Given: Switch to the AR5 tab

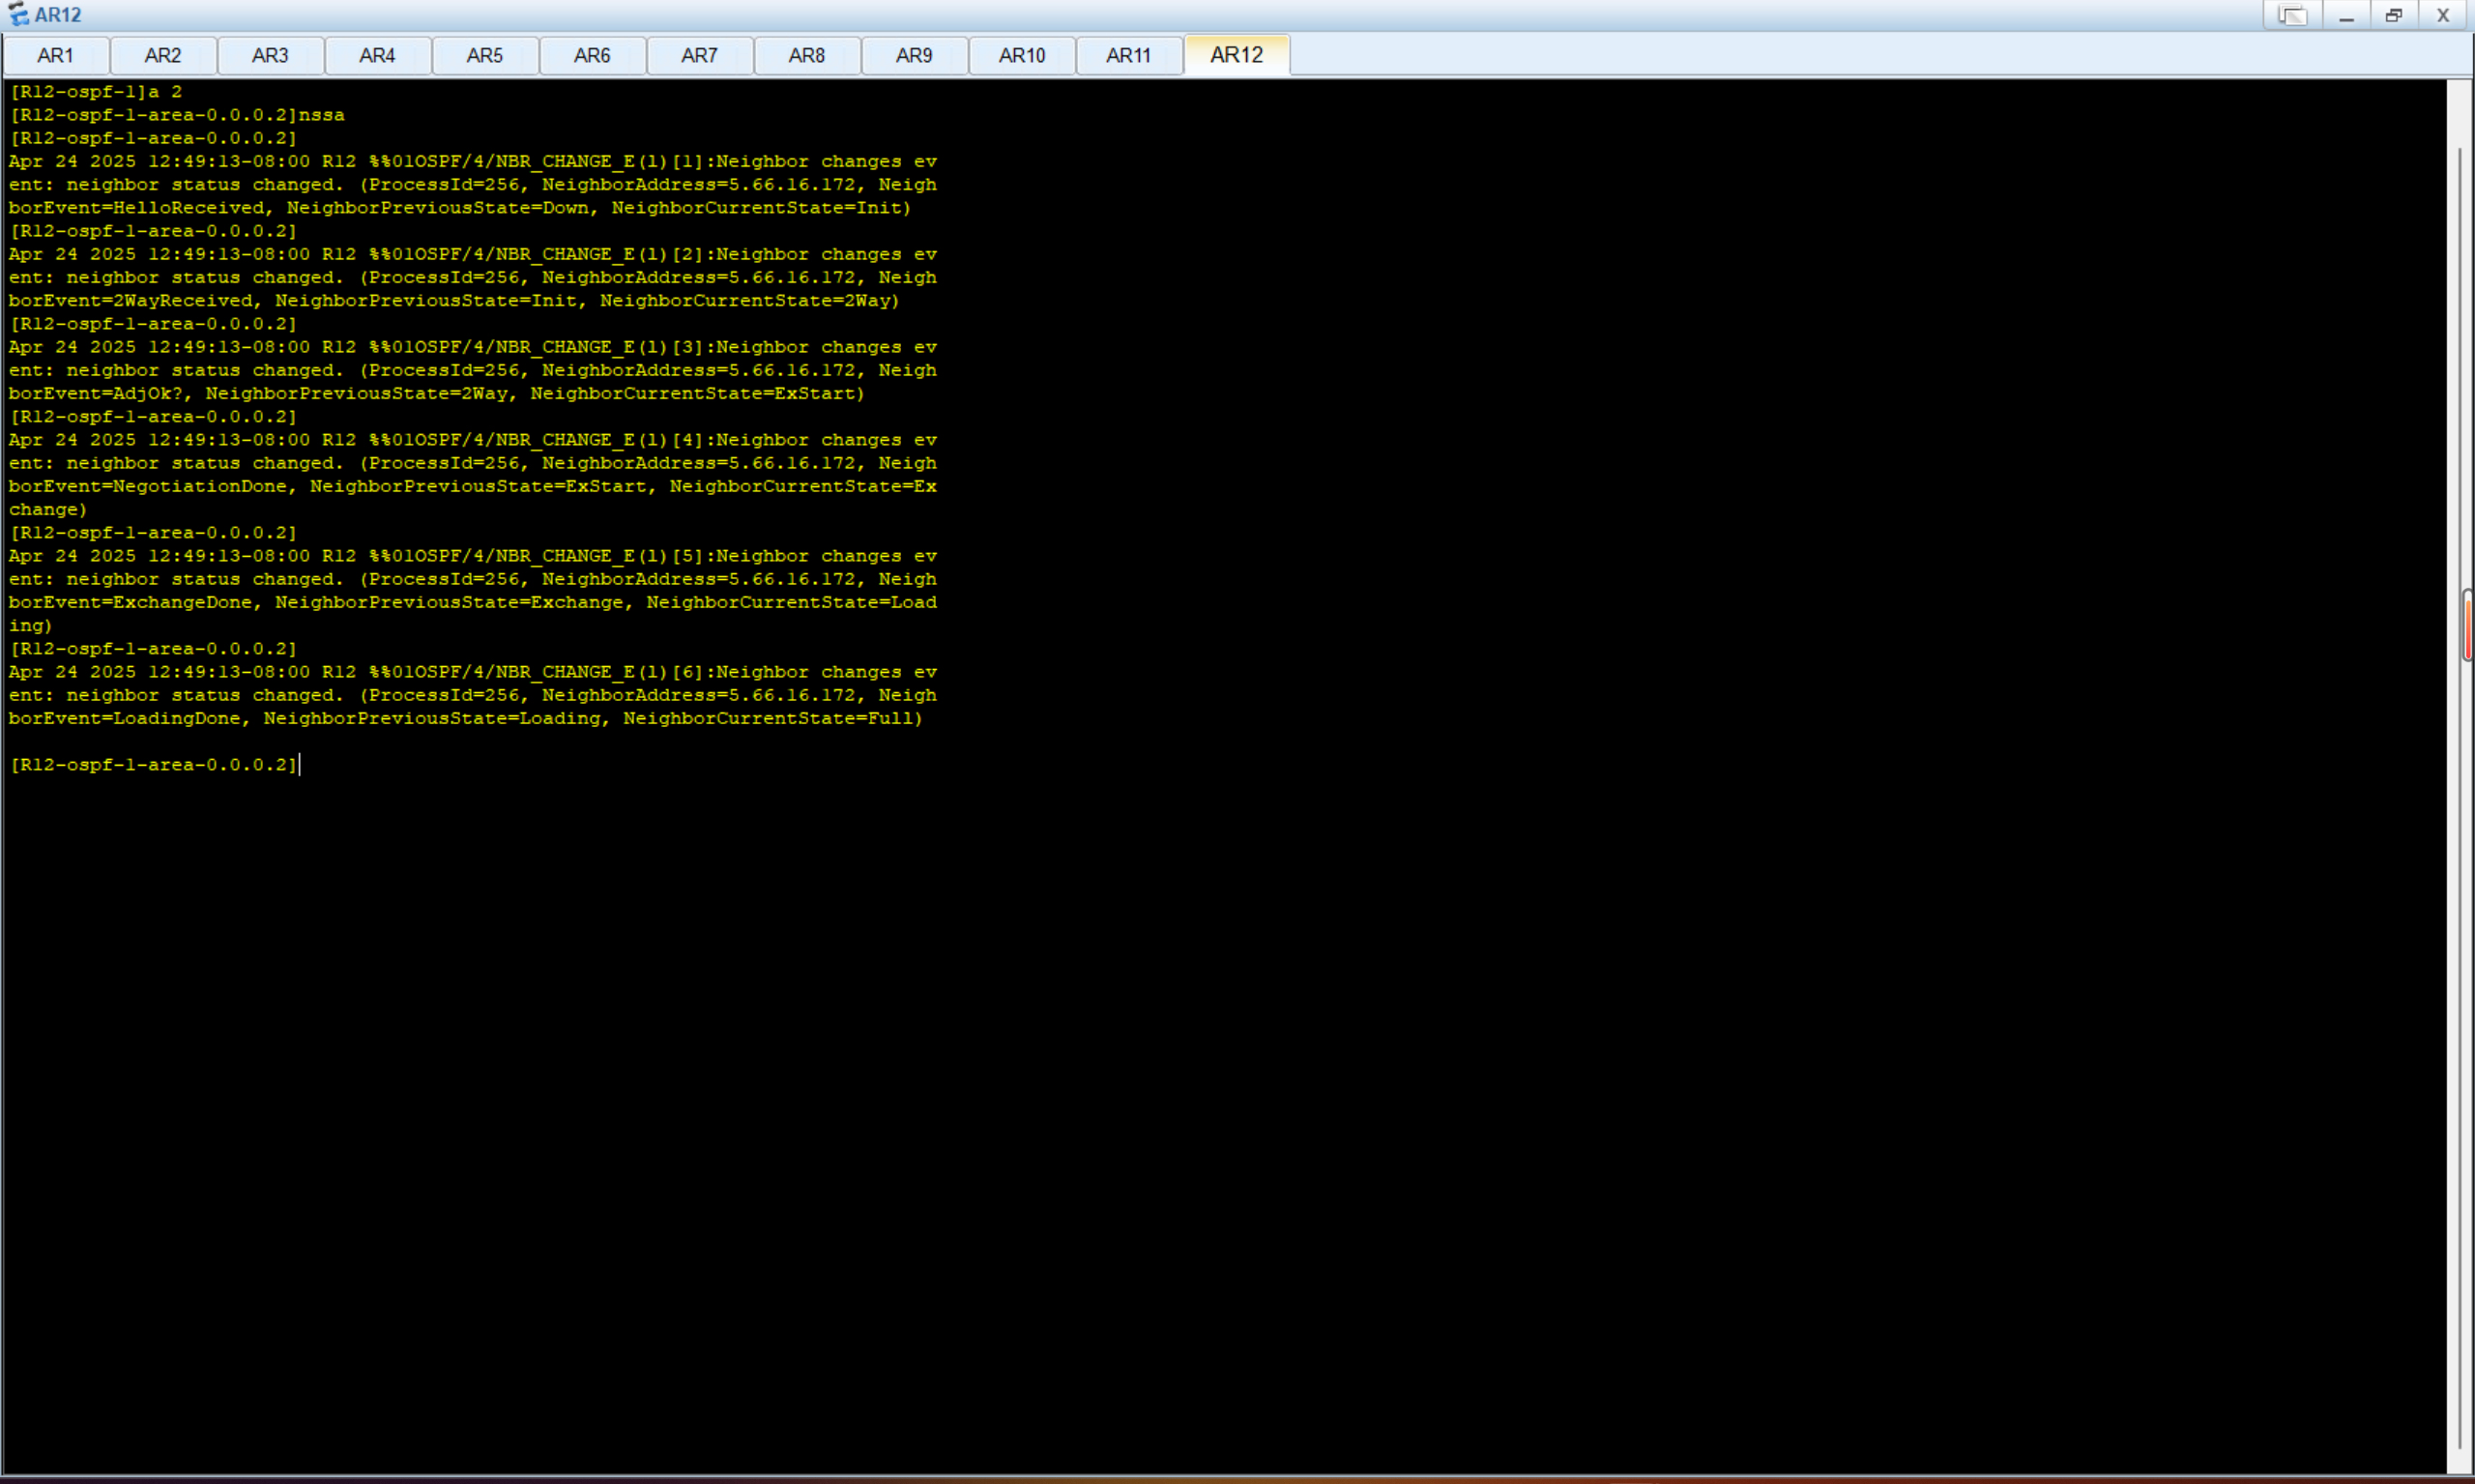Looking at the screenshot, I should click(485, 55).
